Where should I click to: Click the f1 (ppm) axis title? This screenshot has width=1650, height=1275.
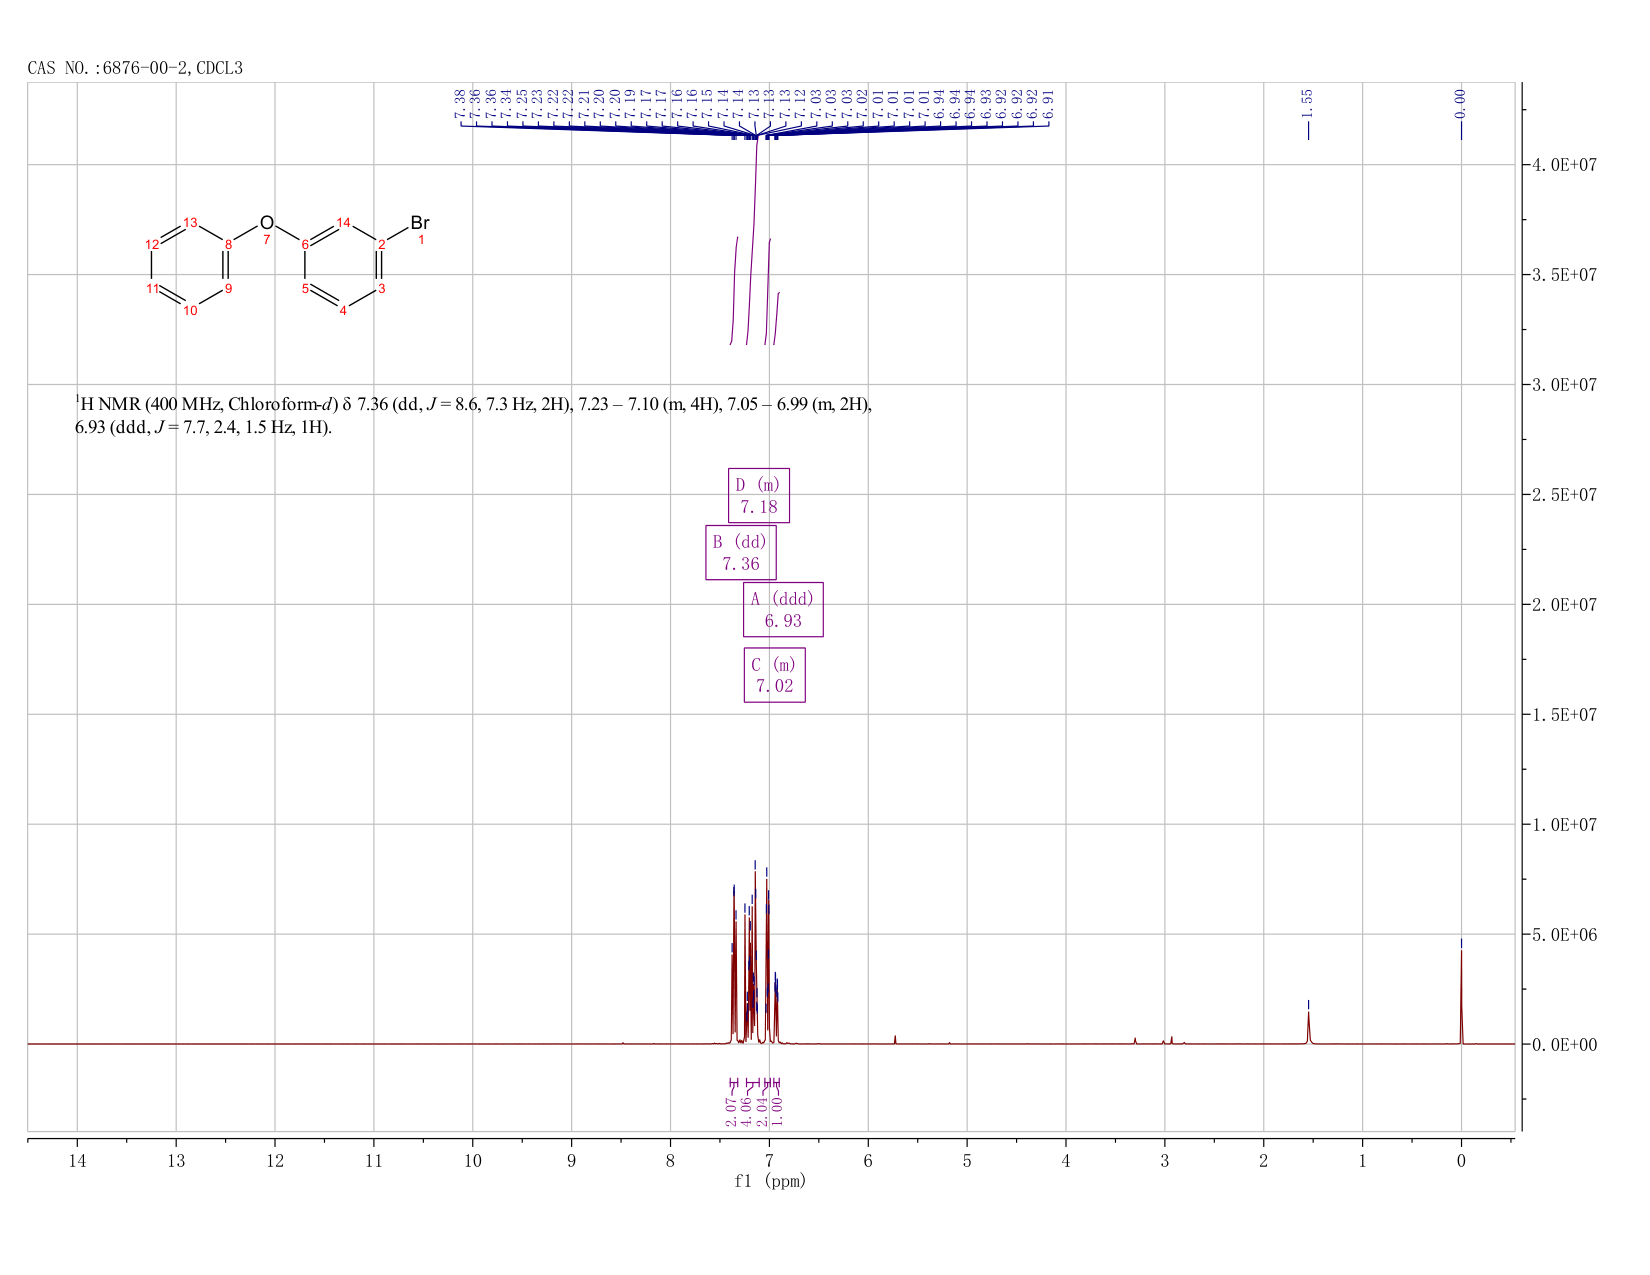tap(770, 1181)
